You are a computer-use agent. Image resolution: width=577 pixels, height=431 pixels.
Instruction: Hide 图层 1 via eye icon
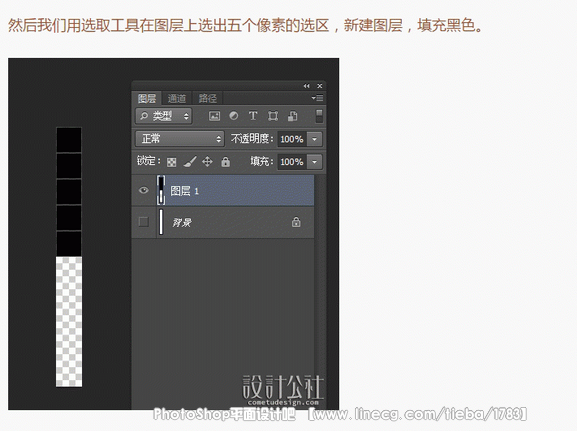click(x=144, y=190)
